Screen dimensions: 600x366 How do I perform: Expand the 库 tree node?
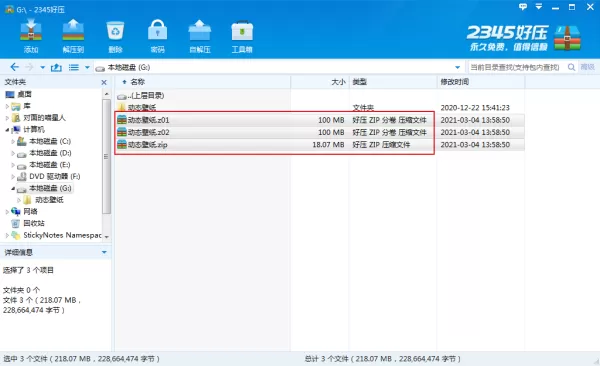pos(7,106)
